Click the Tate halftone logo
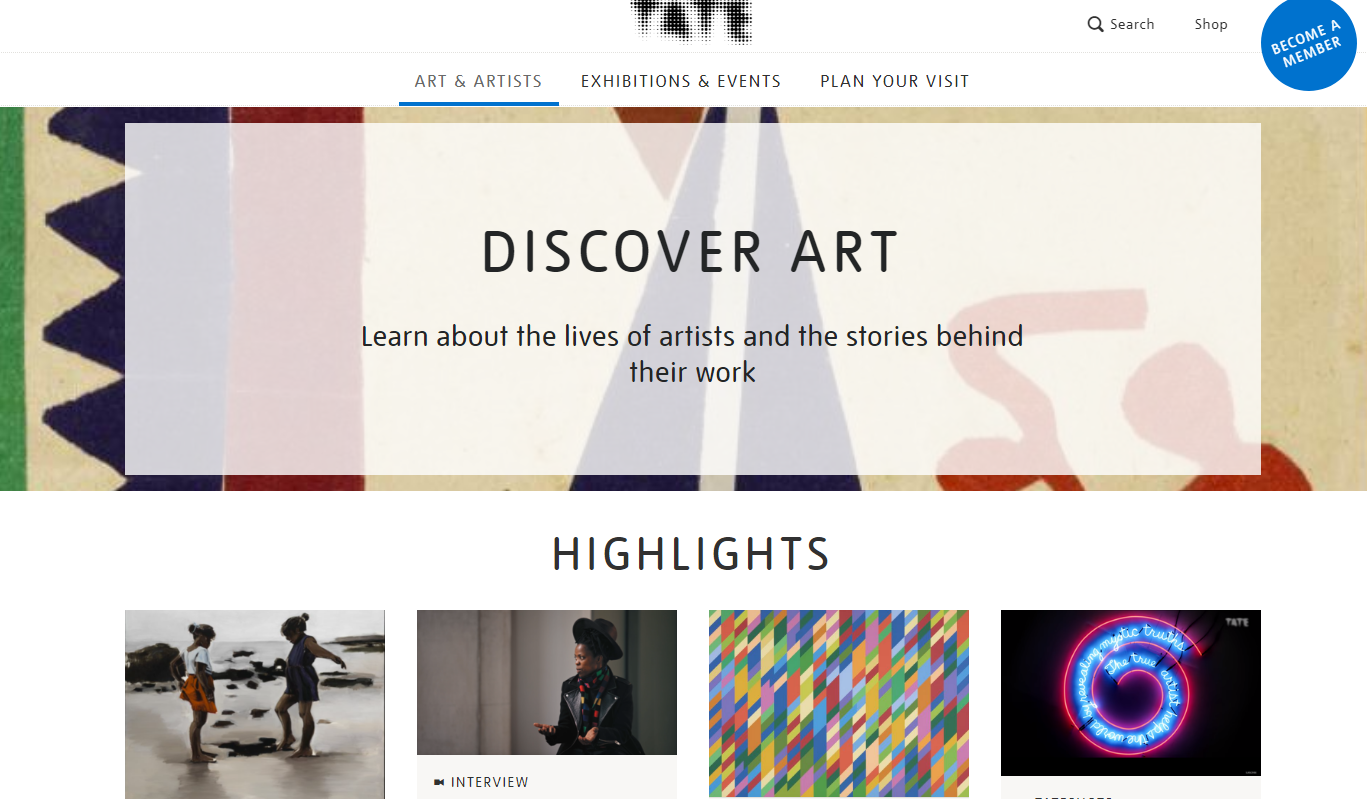Image resolution: width=1367 pixels, height=799 pixels. pyautogui.click(x=691, y=22)
